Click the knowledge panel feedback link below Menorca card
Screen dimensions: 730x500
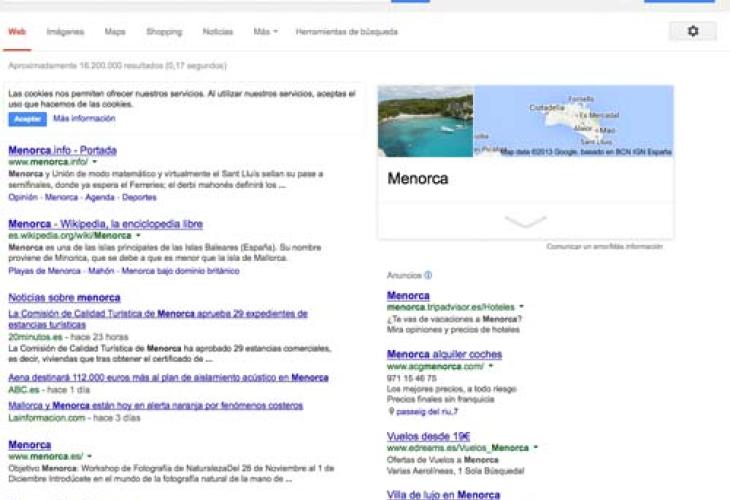(604, 247)
